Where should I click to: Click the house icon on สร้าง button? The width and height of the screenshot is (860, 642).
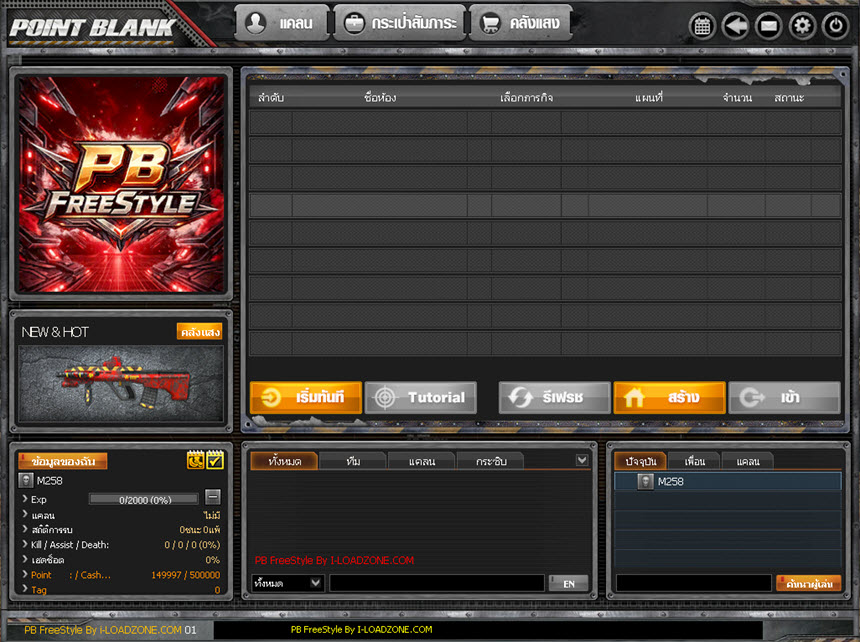pos(634,397)
